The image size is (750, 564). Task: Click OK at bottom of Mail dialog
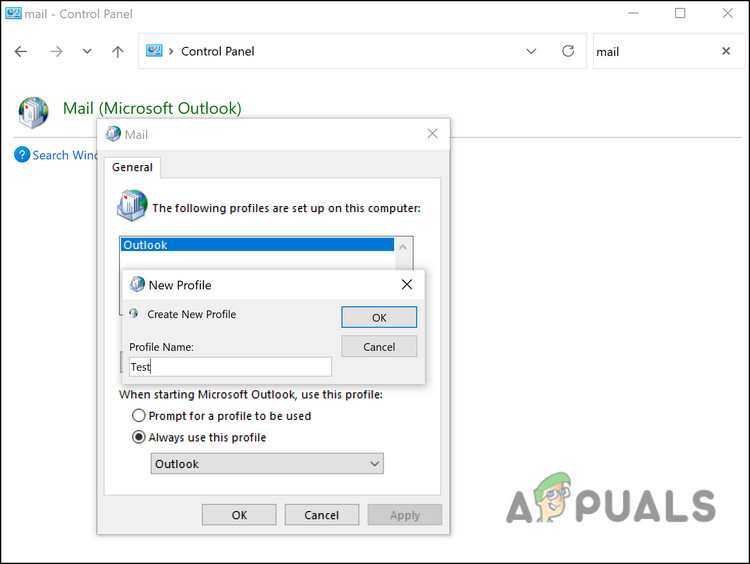[239, 515]
